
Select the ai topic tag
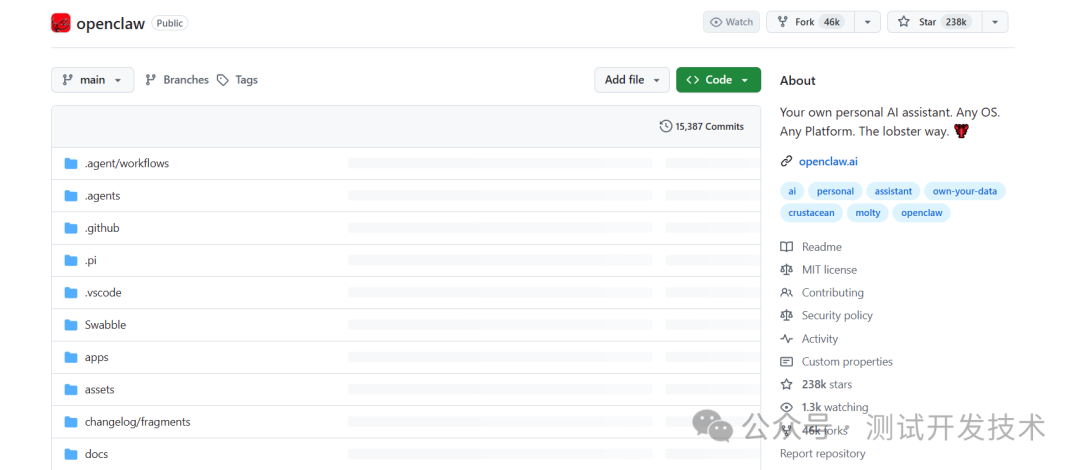coord(792,192)
